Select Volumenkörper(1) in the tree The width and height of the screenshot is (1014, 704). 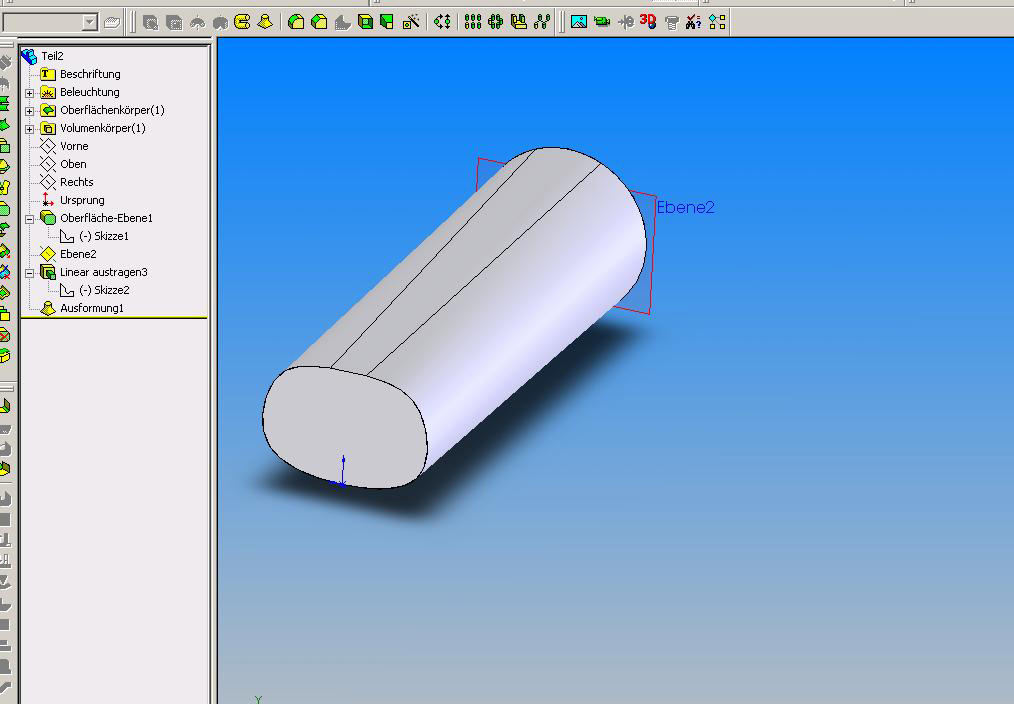click(102, 129)
